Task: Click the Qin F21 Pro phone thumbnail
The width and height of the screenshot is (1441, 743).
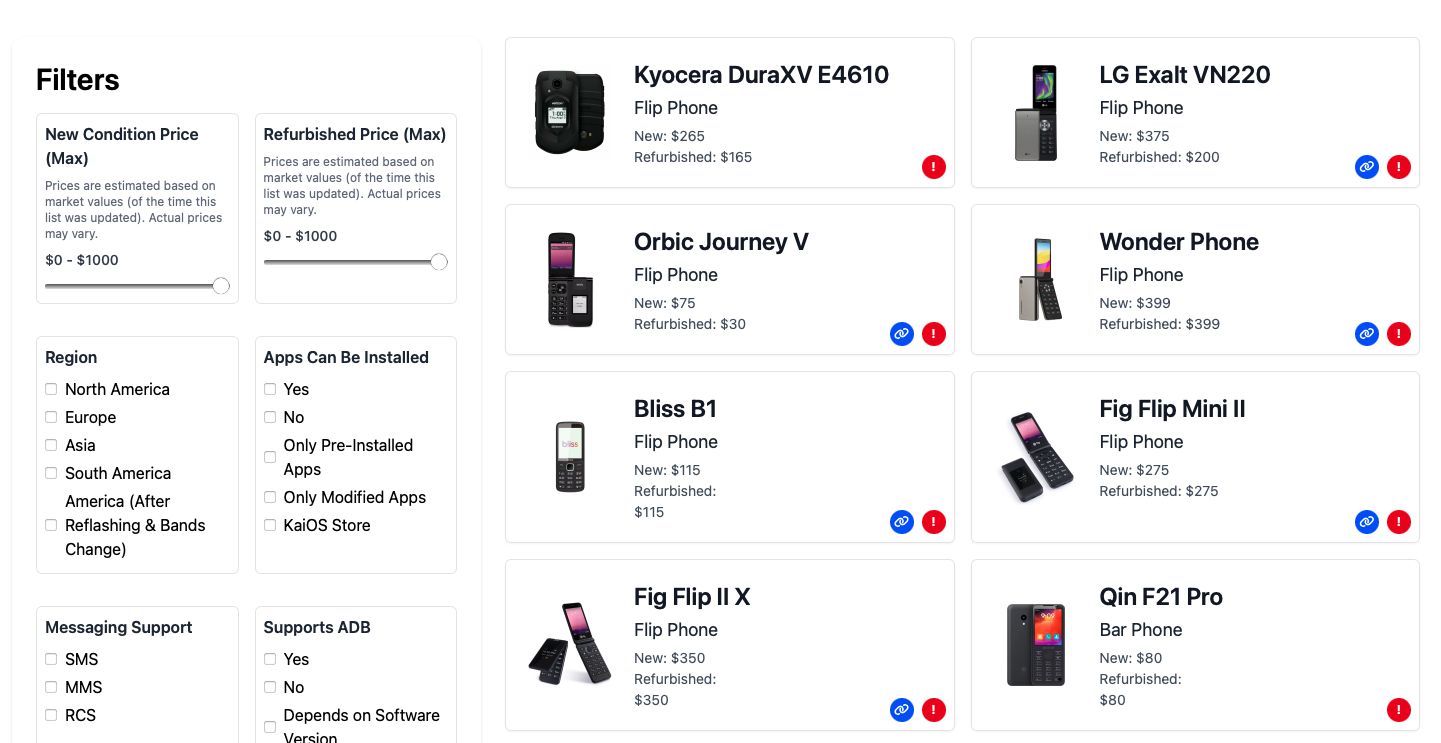Action: (1036, 644)
